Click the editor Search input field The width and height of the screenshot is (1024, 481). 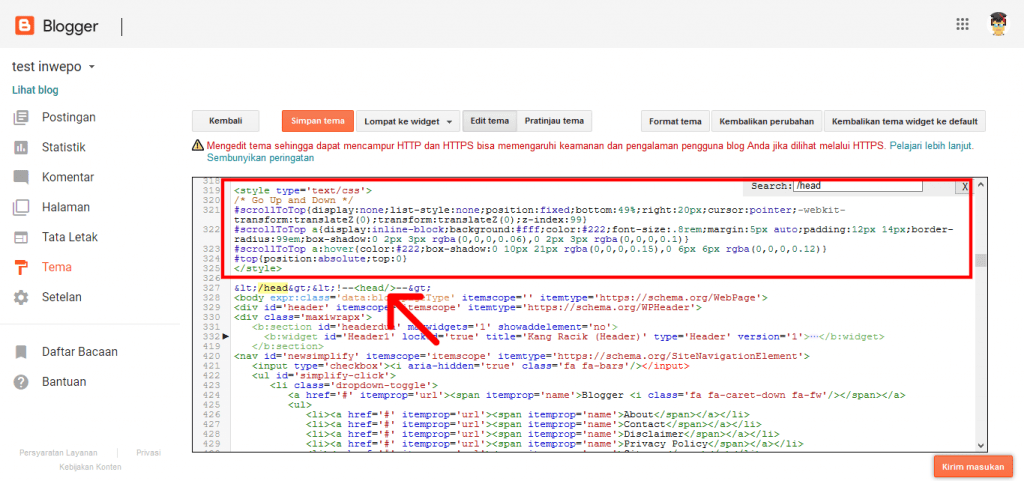(857, 186)
